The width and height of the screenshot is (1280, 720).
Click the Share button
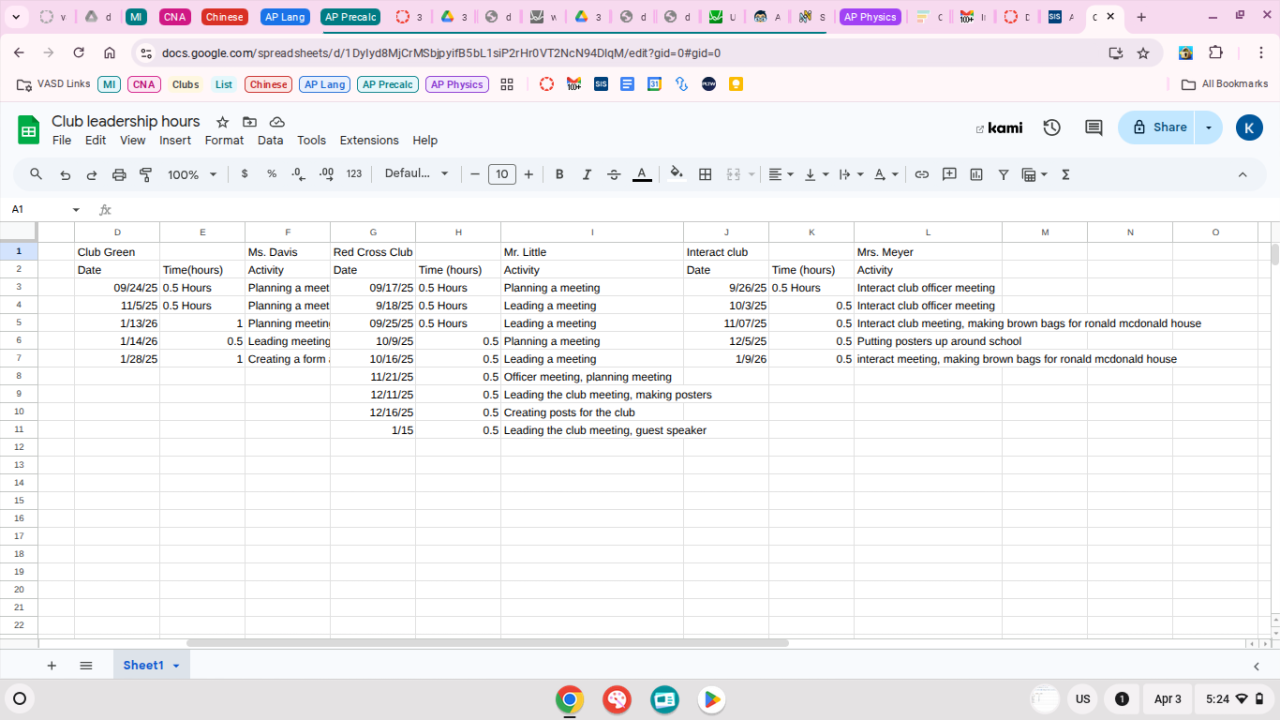[x=1158, y=128]
